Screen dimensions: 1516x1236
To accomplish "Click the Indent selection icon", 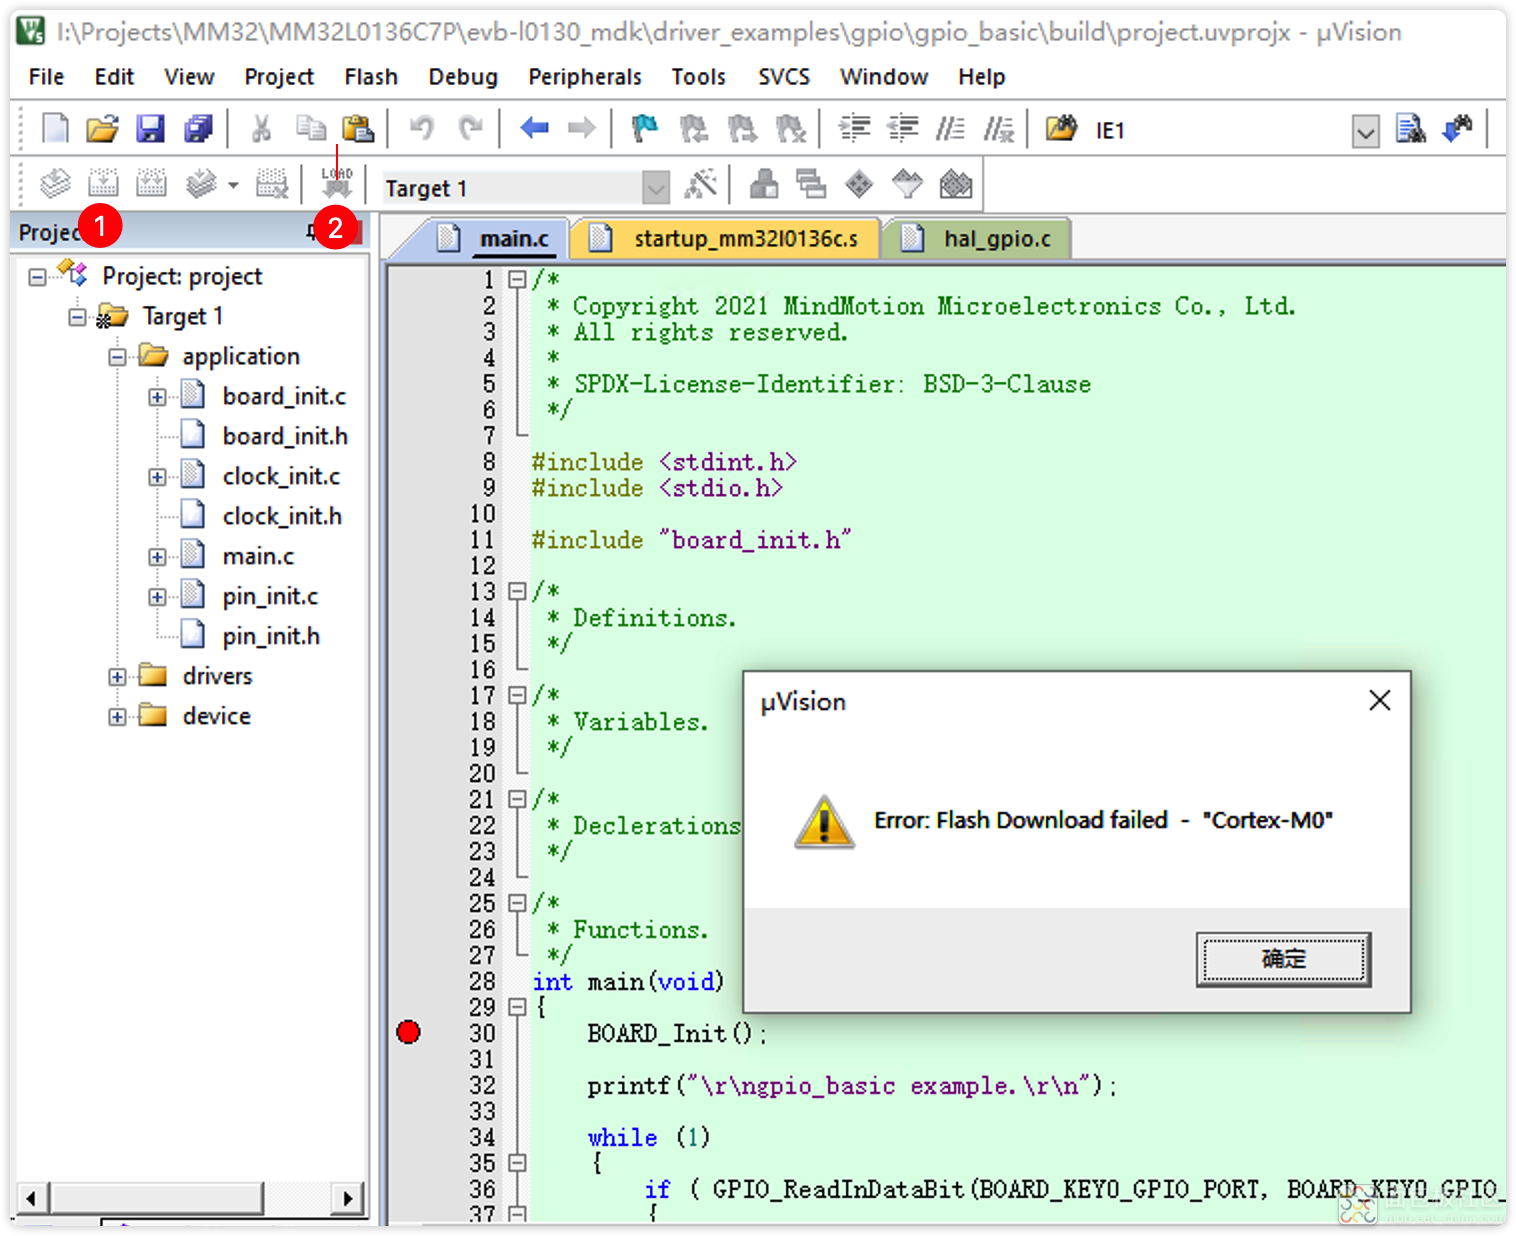I will pyautogui.click(x=854, y=129).
